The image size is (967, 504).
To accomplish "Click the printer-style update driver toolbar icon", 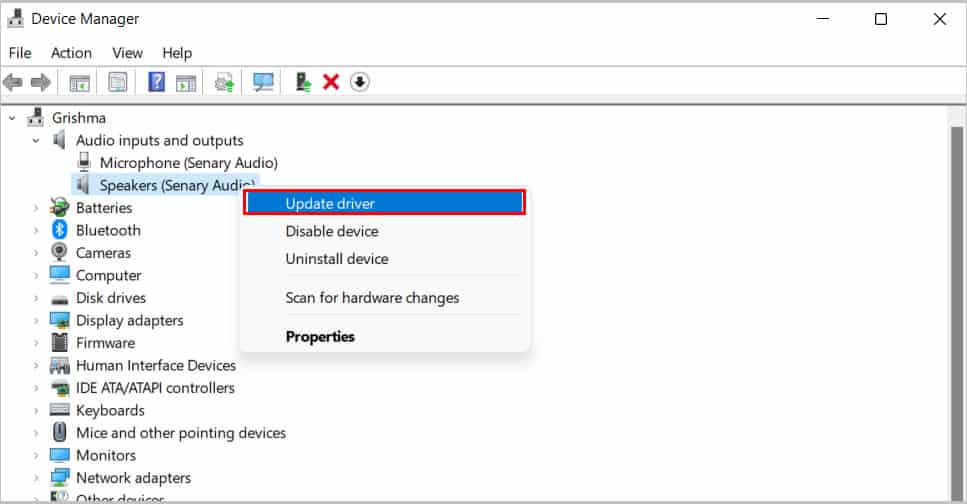I will point(224,83).
